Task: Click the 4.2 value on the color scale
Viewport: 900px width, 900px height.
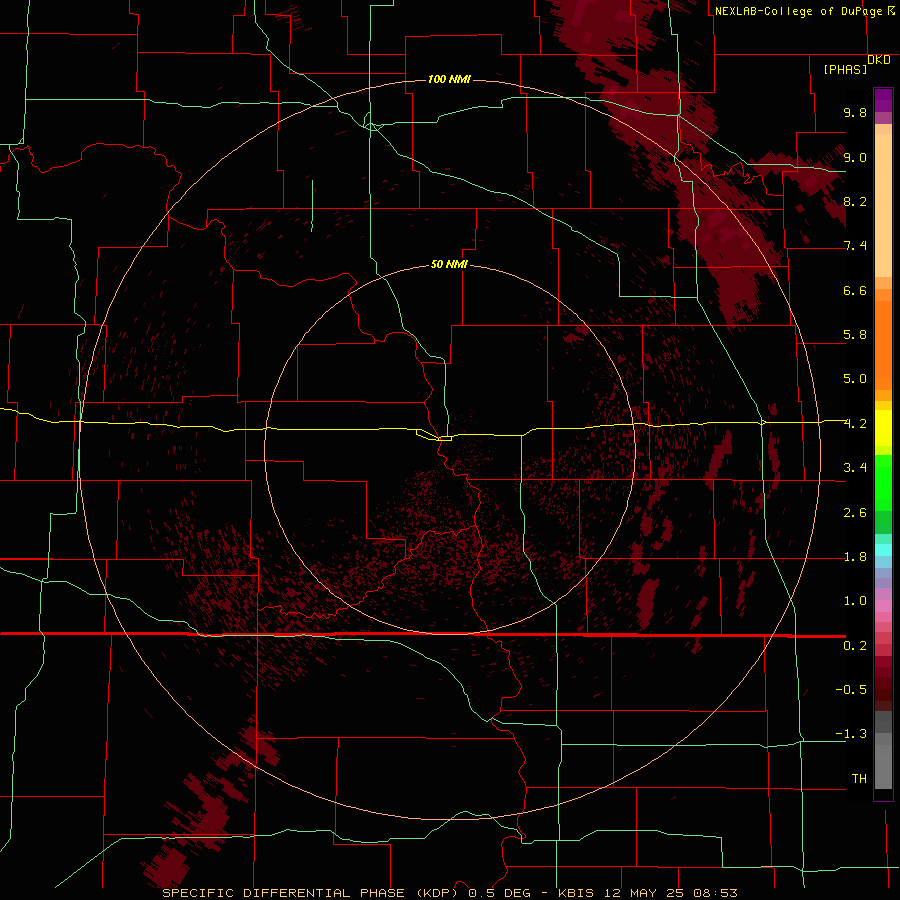Action: point(855,424)
